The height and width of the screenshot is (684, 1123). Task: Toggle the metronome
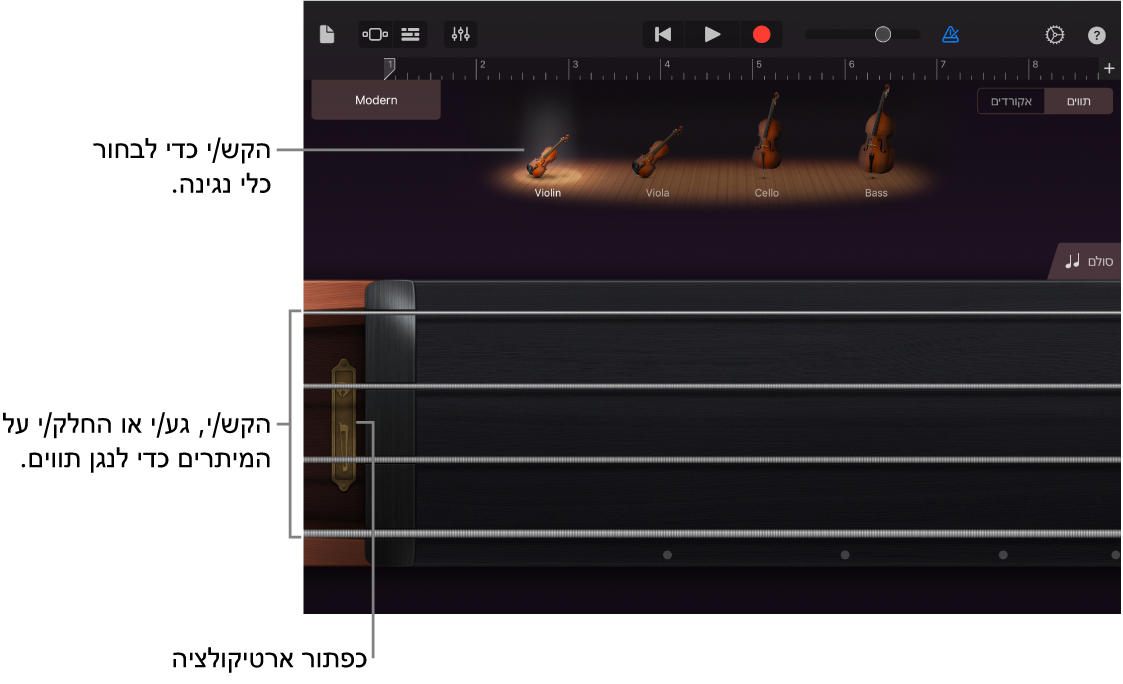pyautogui.click(x=950, y=34)
